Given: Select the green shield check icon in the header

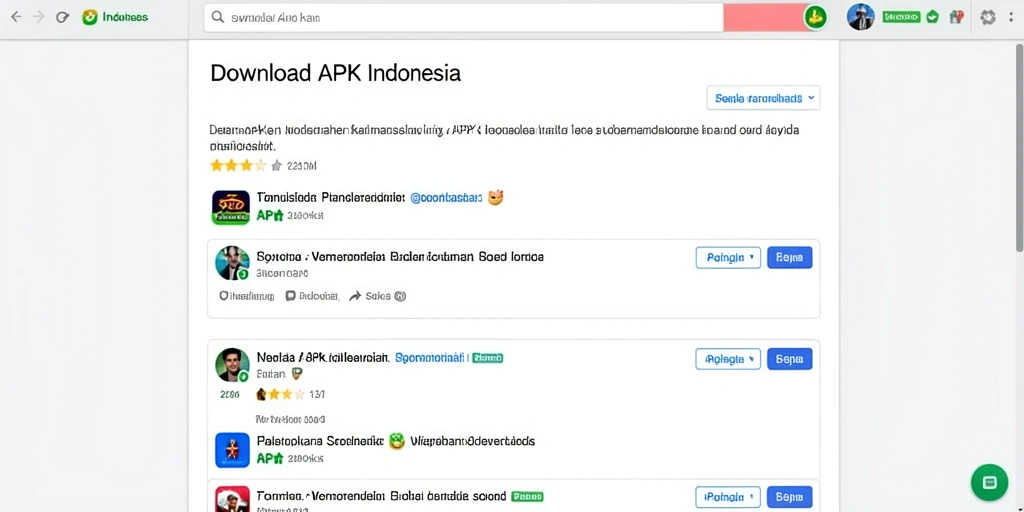Looking at the screenshot, I should (933, 17).
